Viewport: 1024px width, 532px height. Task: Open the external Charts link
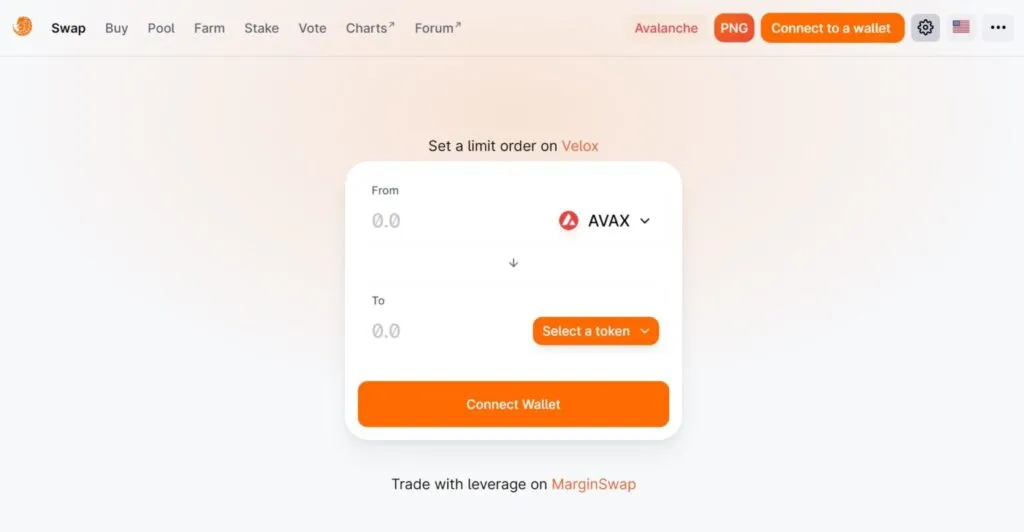[x=370, y=28]
